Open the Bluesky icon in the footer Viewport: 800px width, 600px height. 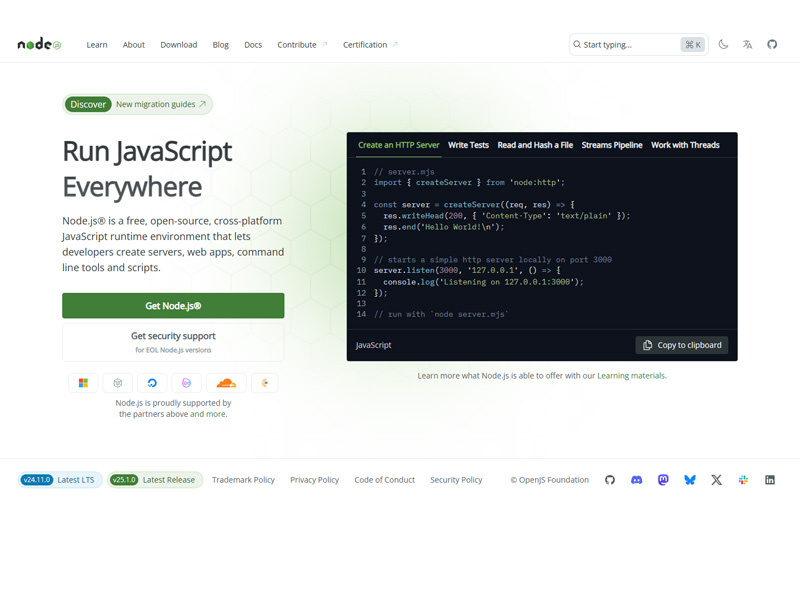pos(690,480)
